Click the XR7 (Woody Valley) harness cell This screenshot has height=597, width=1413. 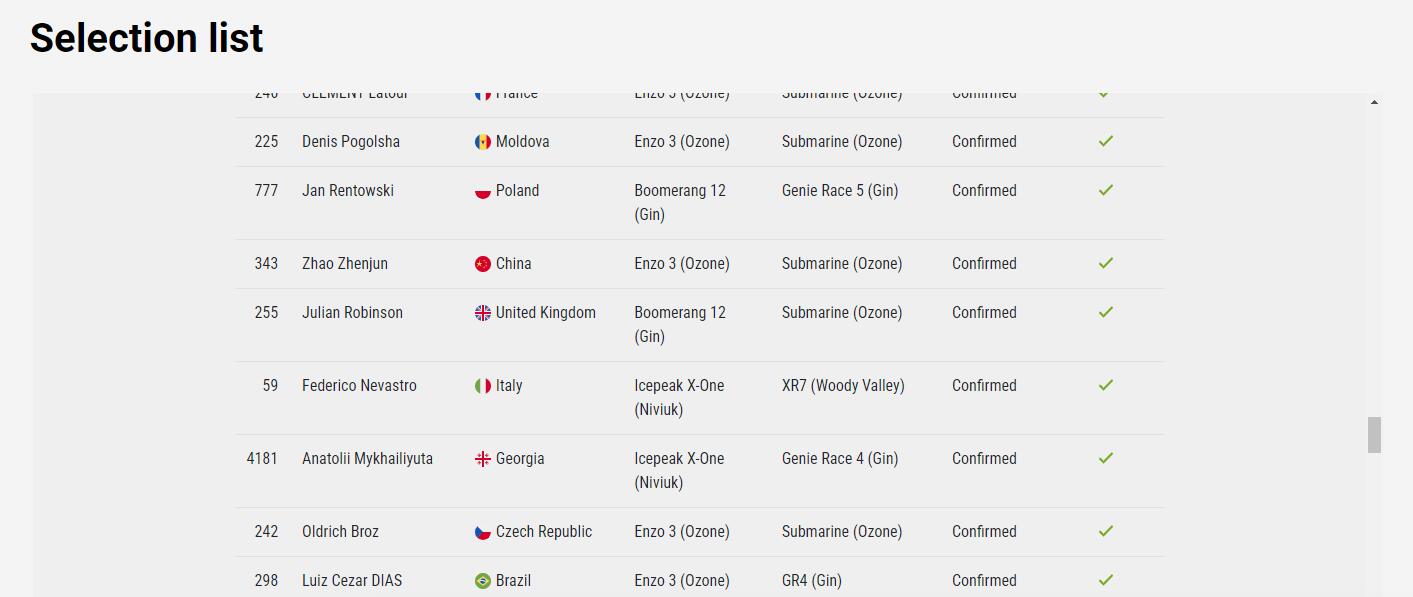pyautogui.click(x=843, y=386)
